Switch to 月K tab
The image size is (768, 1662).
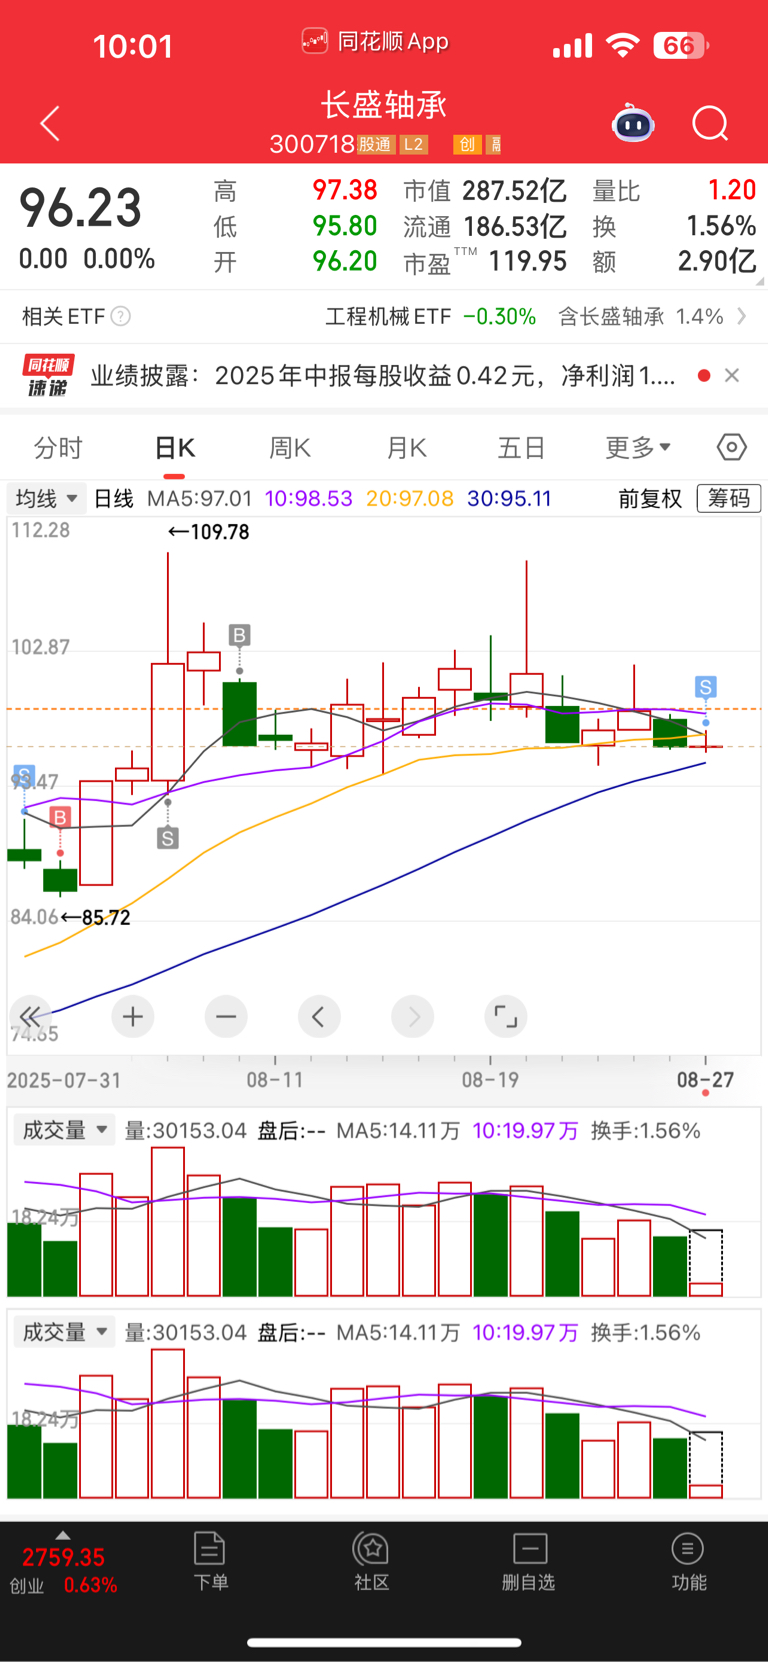(x=406, y=448)
